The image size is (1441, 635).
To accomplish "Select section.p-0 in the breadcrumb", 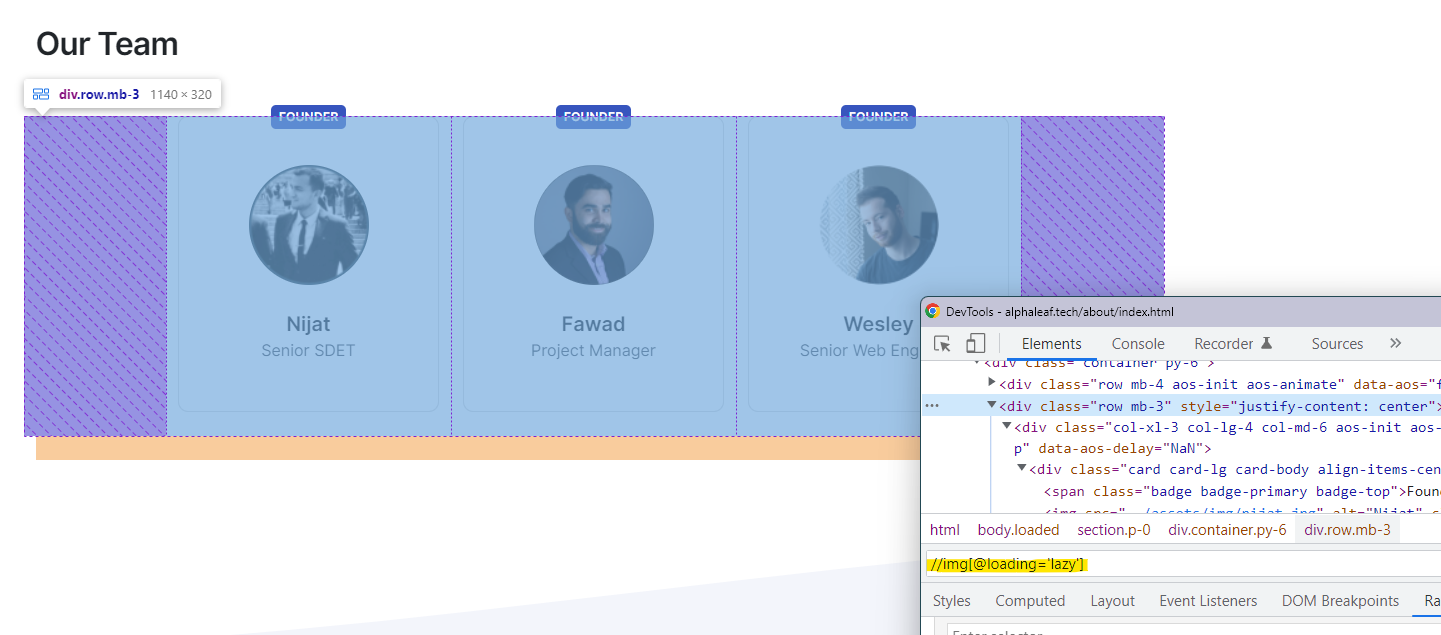I will [x=1113, y=530].
